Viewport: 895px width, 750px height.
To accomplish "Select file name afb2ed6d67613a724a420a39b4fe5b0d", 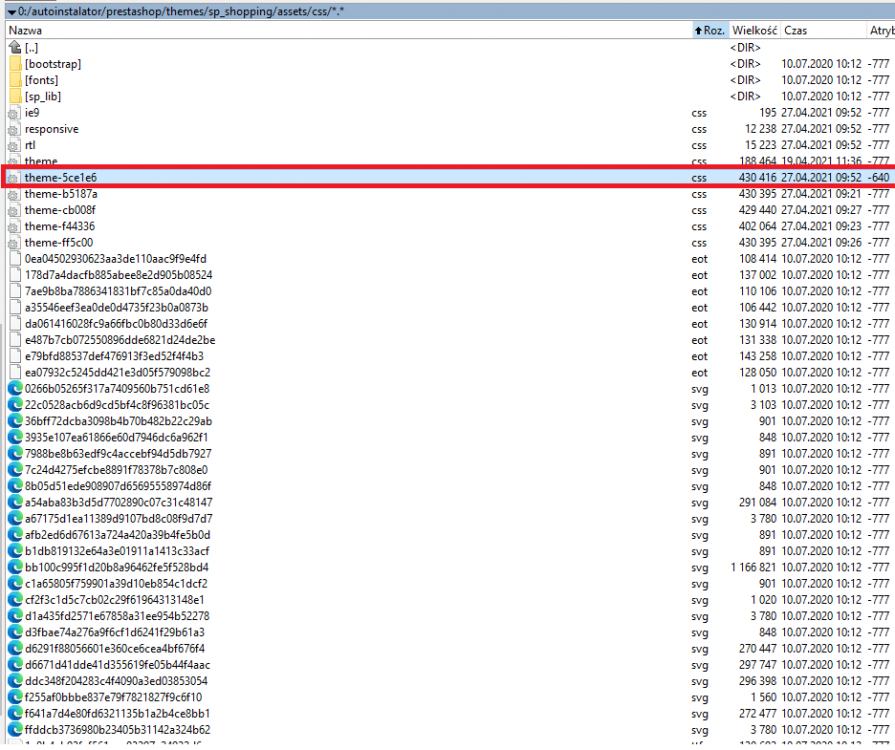I will 118,535.
